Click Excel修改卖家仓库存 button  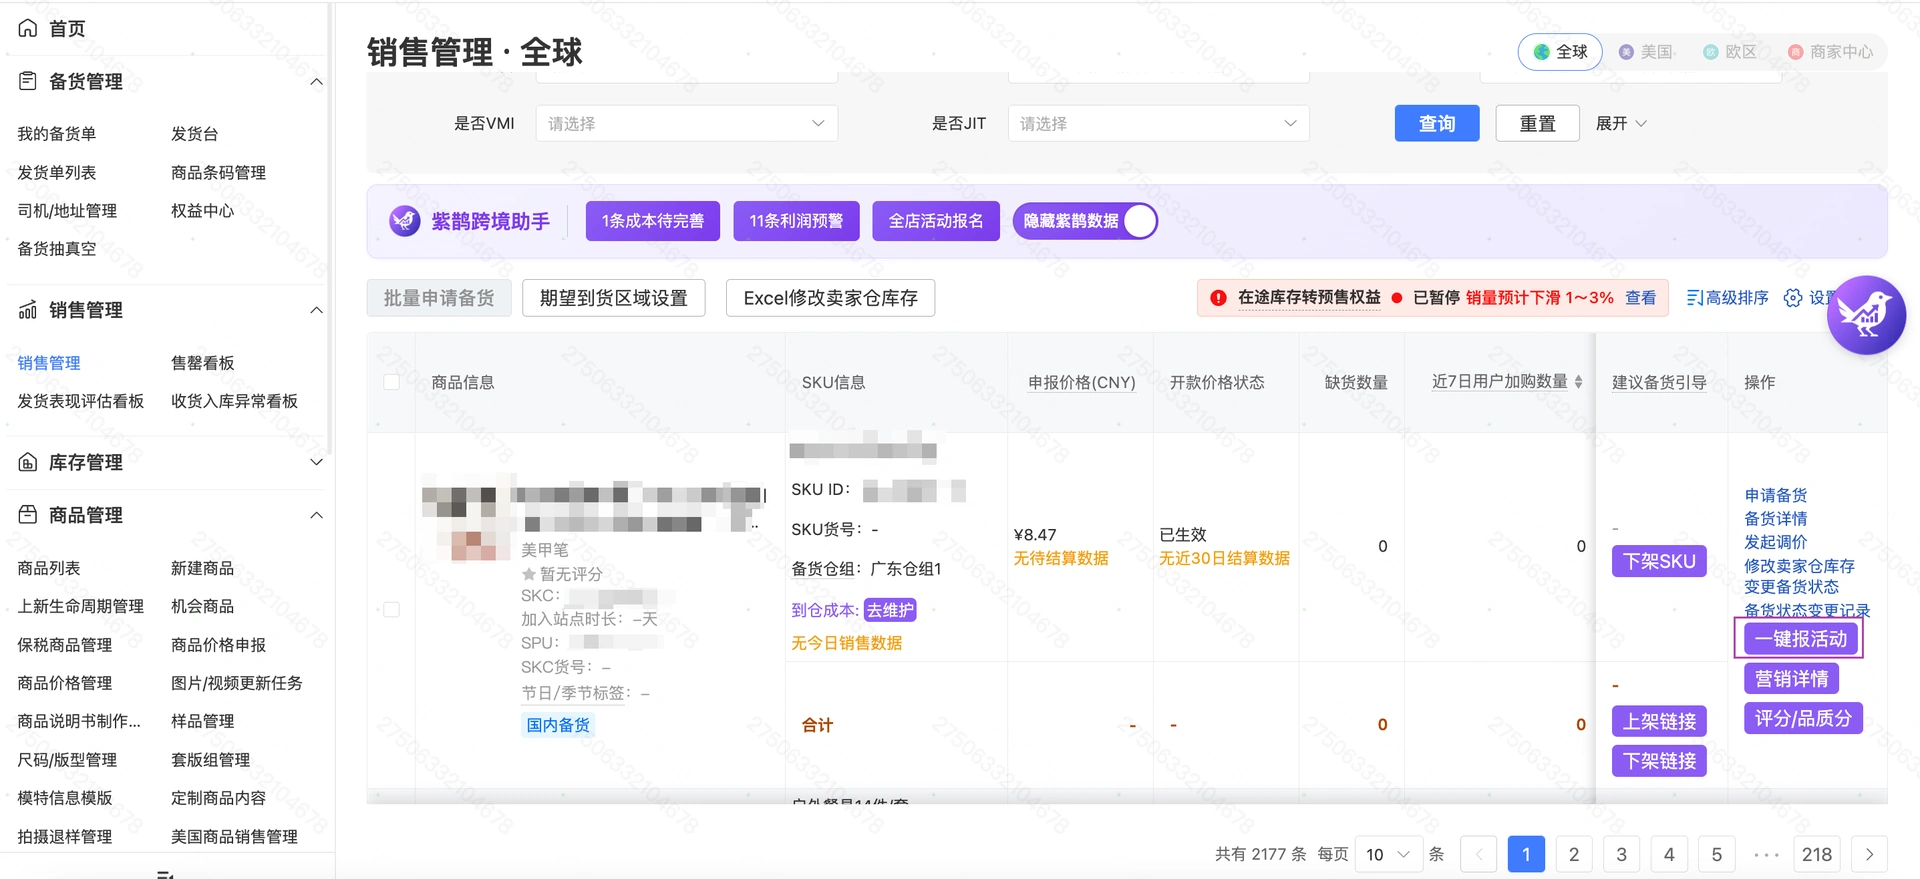click(831, 298)
